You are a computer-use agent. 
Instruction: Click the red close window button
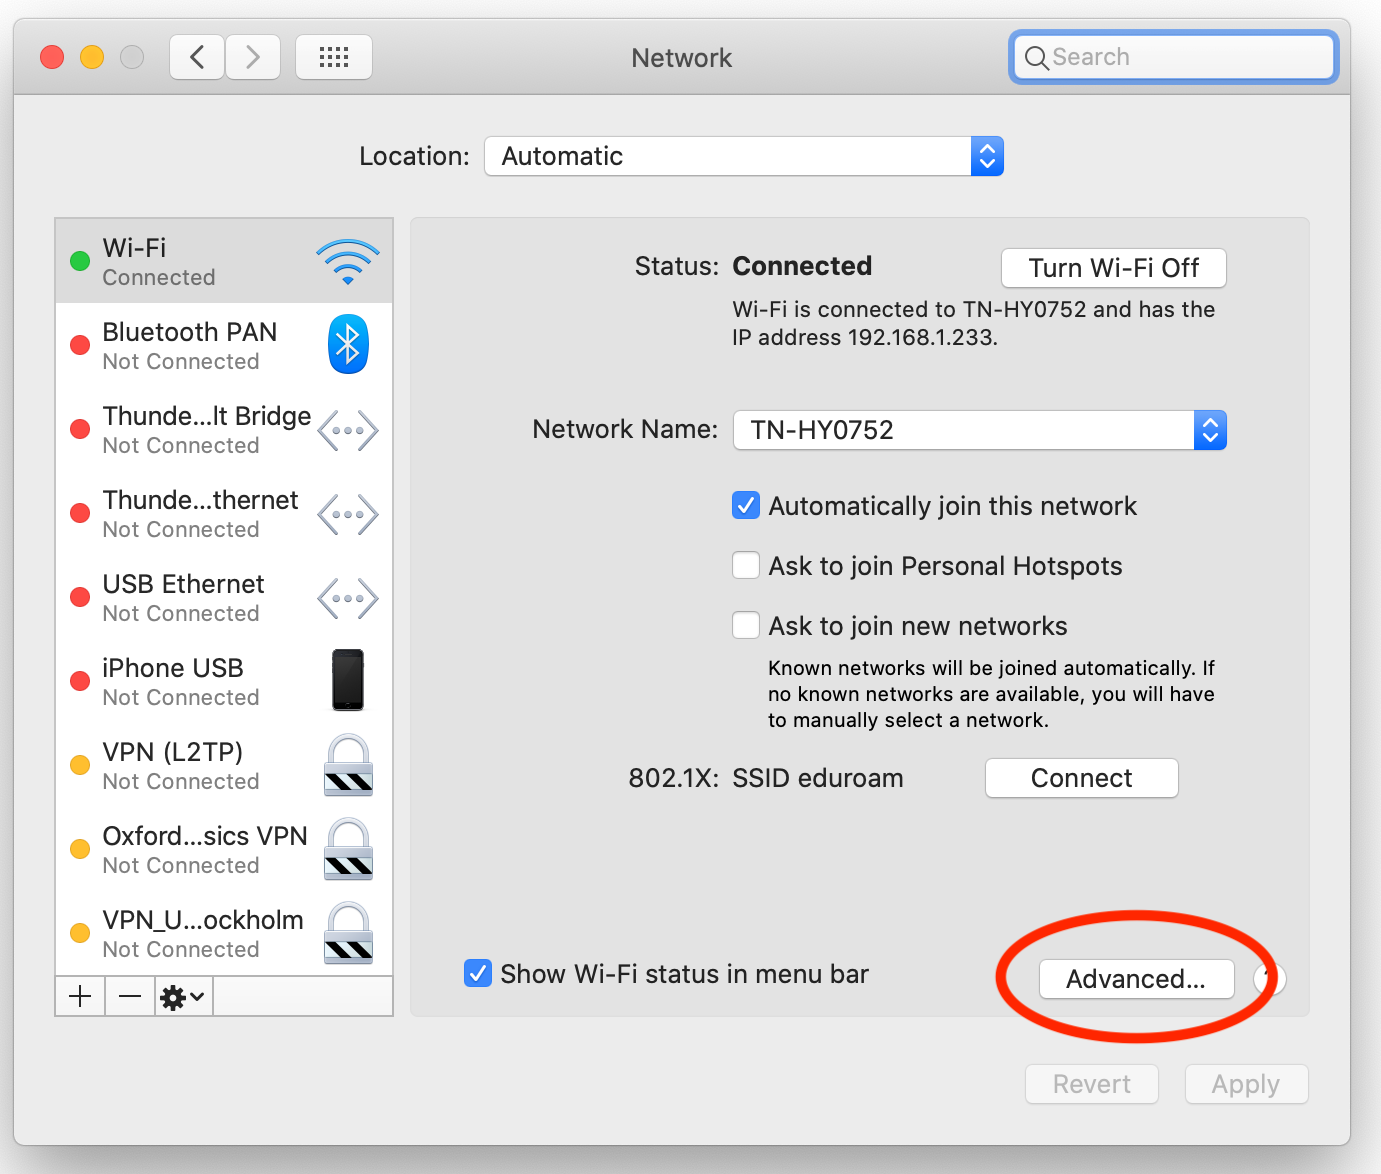(x=52, y=57)
